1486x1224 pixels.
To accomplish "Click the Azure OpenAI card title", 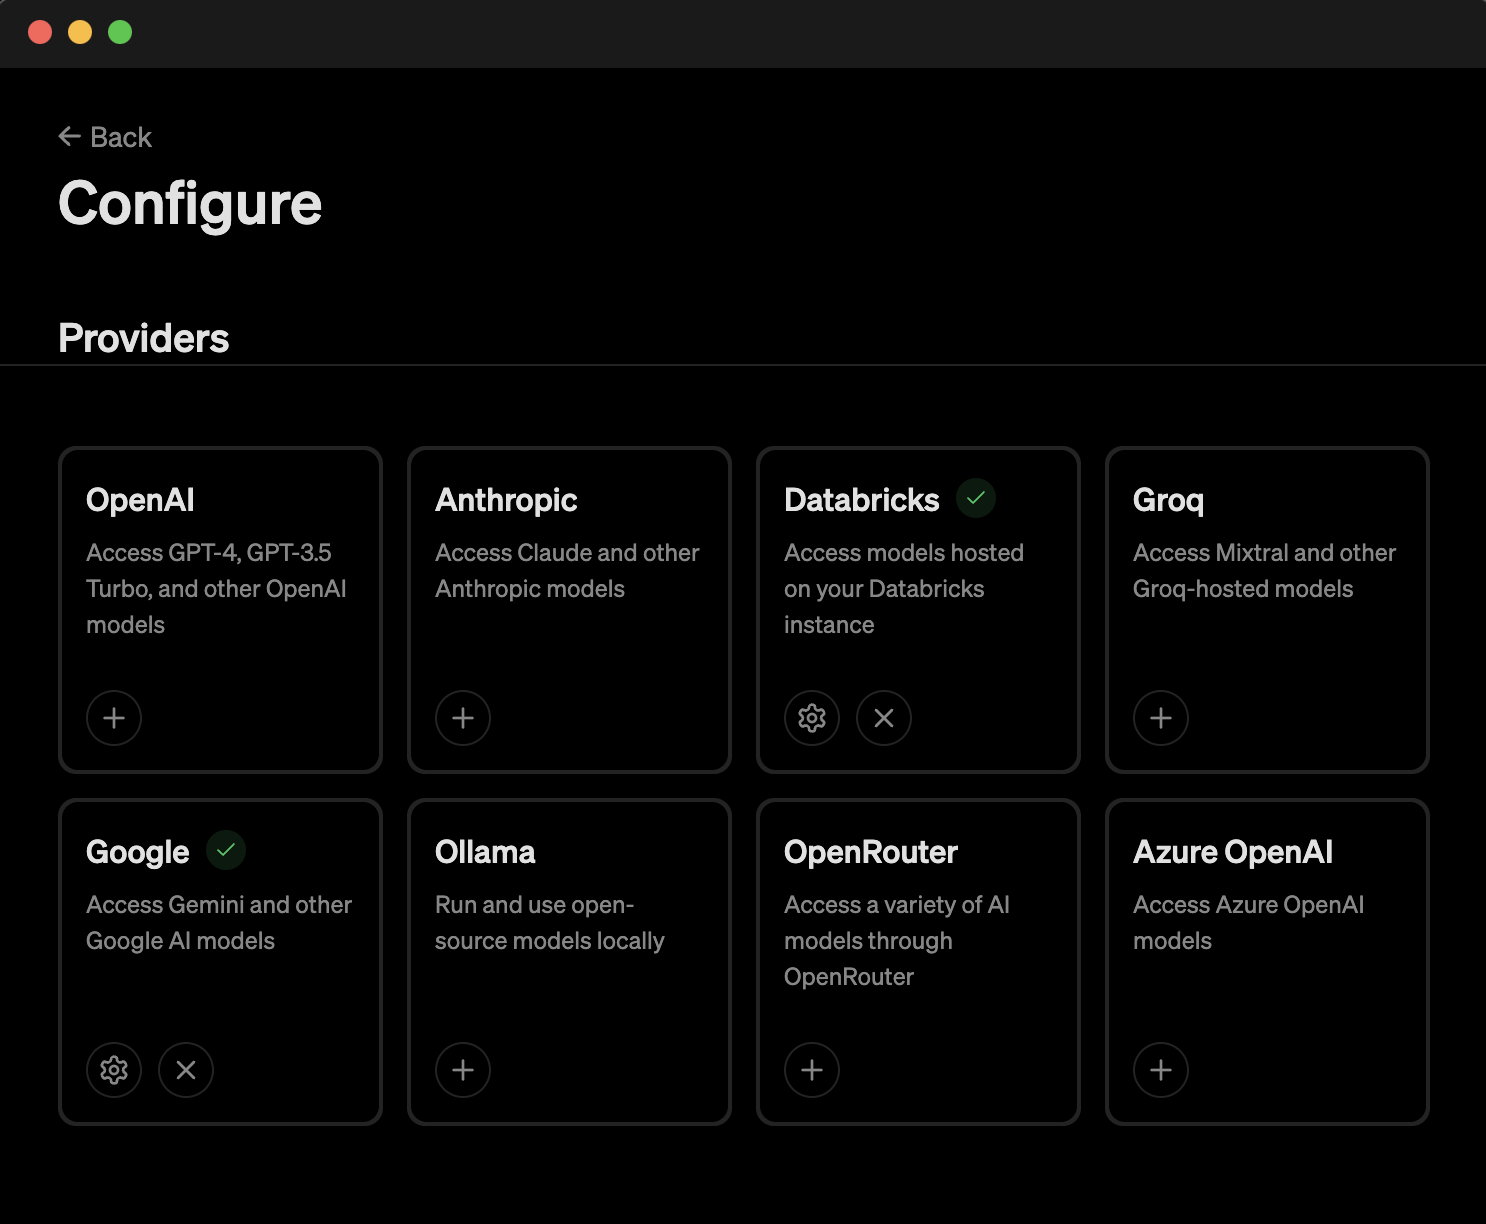I will tap(1233, 852).
